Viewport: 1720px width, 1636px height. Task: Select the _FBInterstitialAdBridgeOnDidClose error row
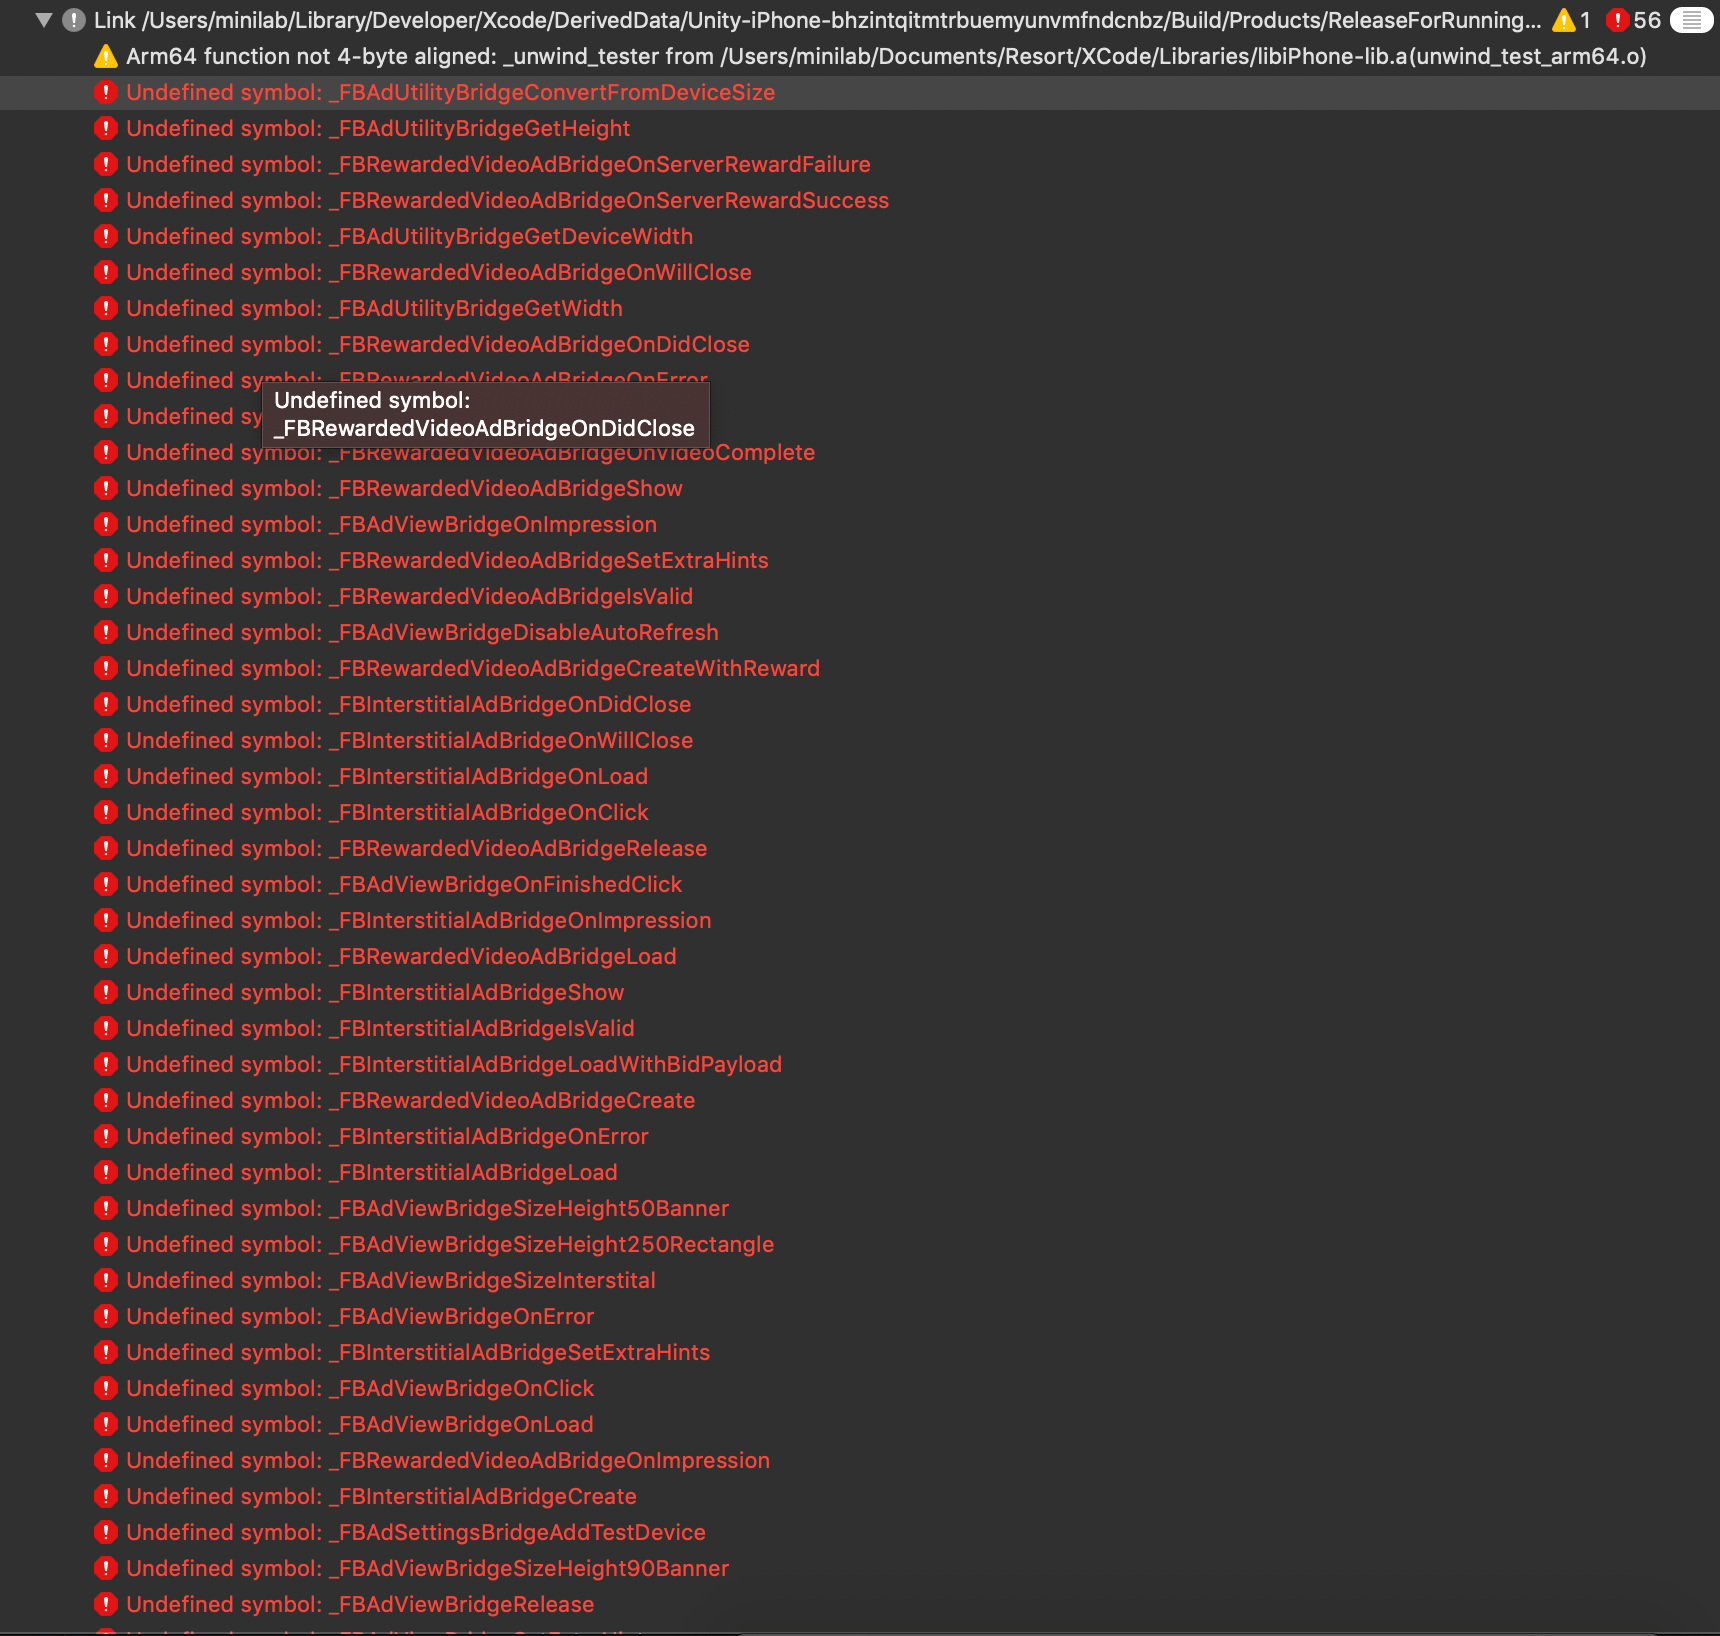[x=860, y=704]
